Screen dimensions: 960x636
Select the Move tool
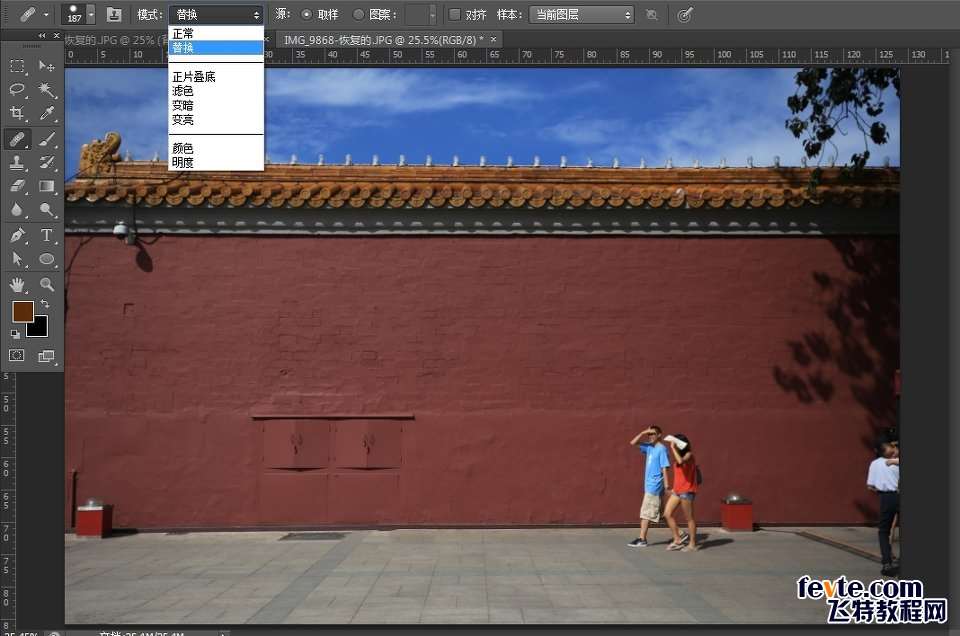(x=47, y=65)
